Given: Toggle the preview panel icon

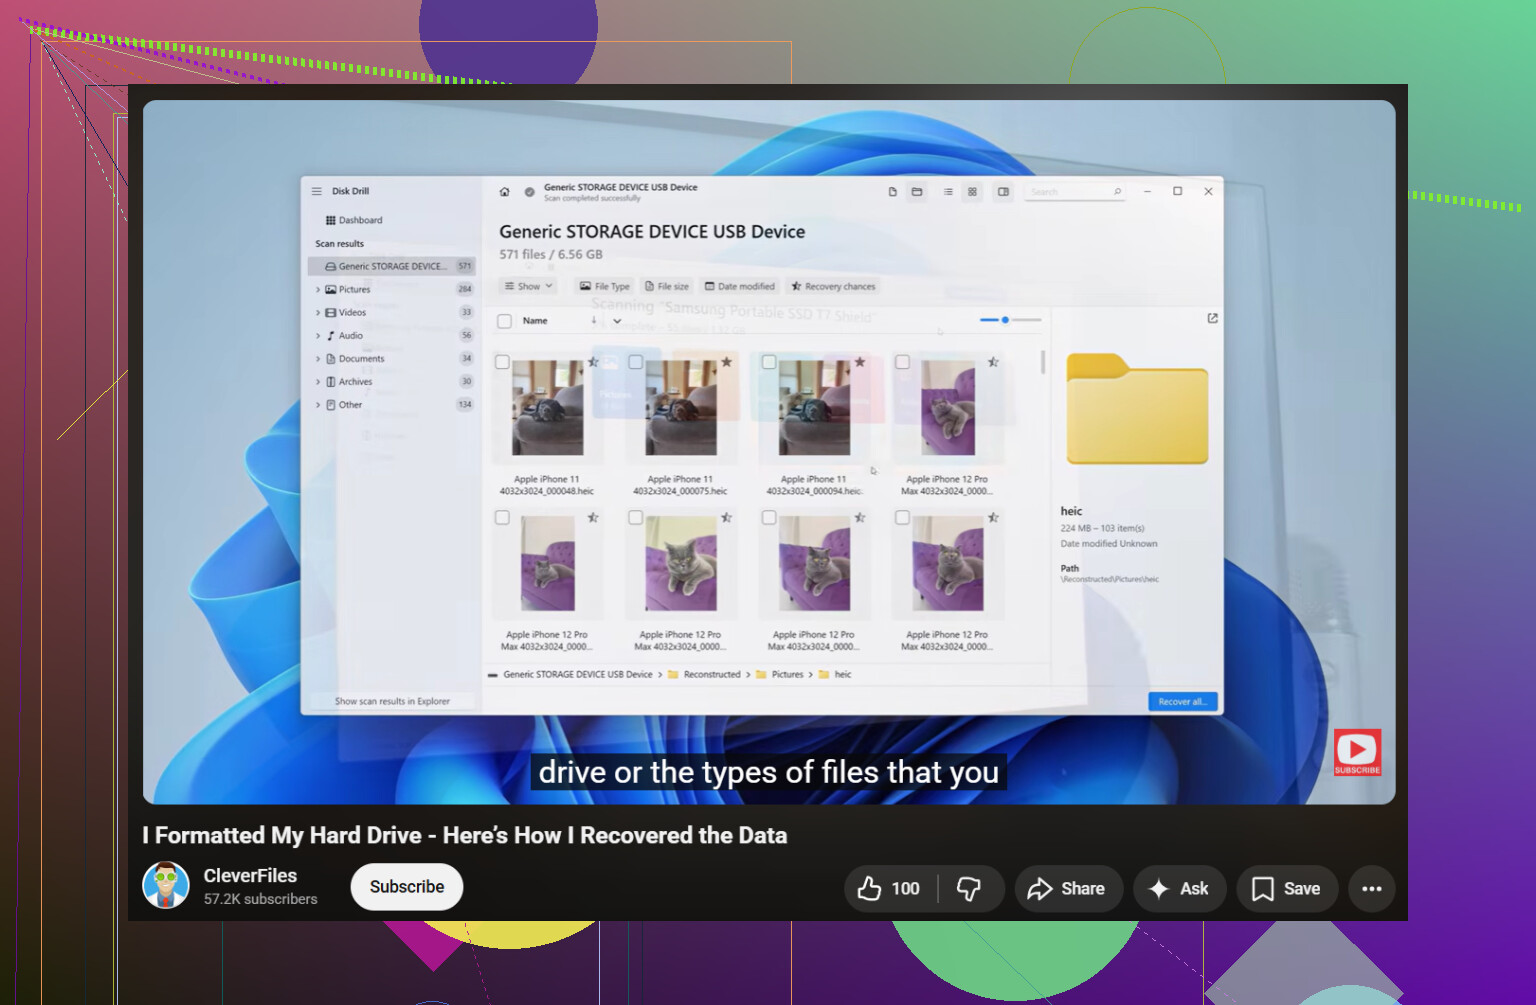Looking at the screenshot, I should 1003,192.
